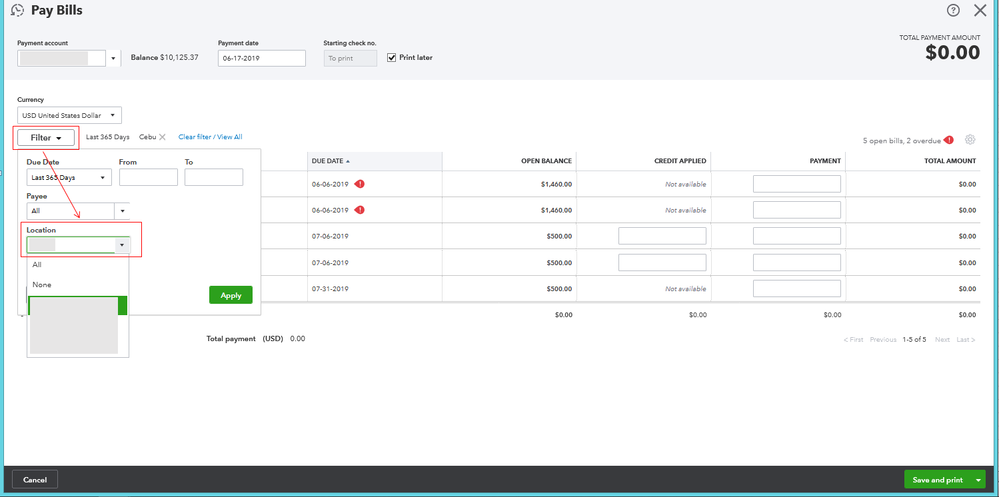Open table settings gear icon

pyautogui.click(x=970, y=140)
